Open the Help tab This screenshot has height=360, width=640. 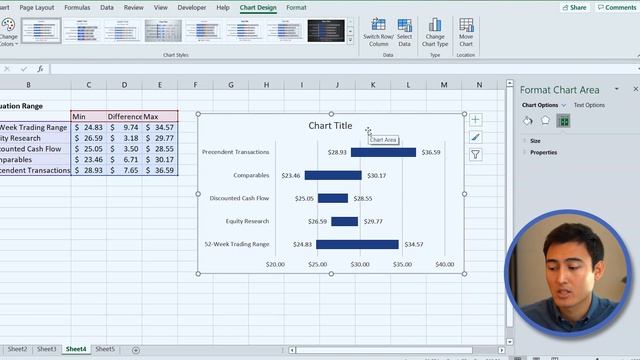tap(223, 7)
